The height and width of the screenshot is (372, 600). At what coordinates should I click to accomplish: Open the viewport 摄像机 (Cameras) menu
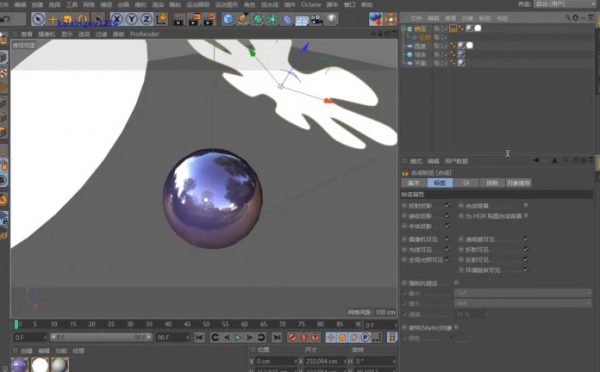[x=47, y=34]
